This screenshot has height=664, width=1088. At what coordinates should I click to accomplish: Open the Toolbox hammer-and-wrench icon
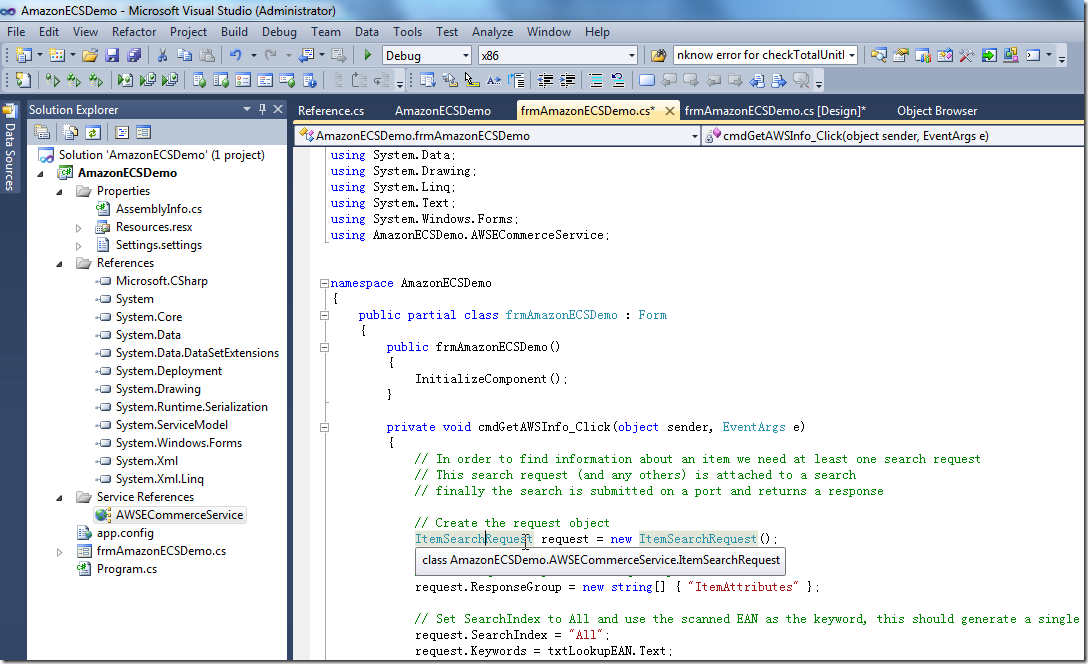[966, 56]
